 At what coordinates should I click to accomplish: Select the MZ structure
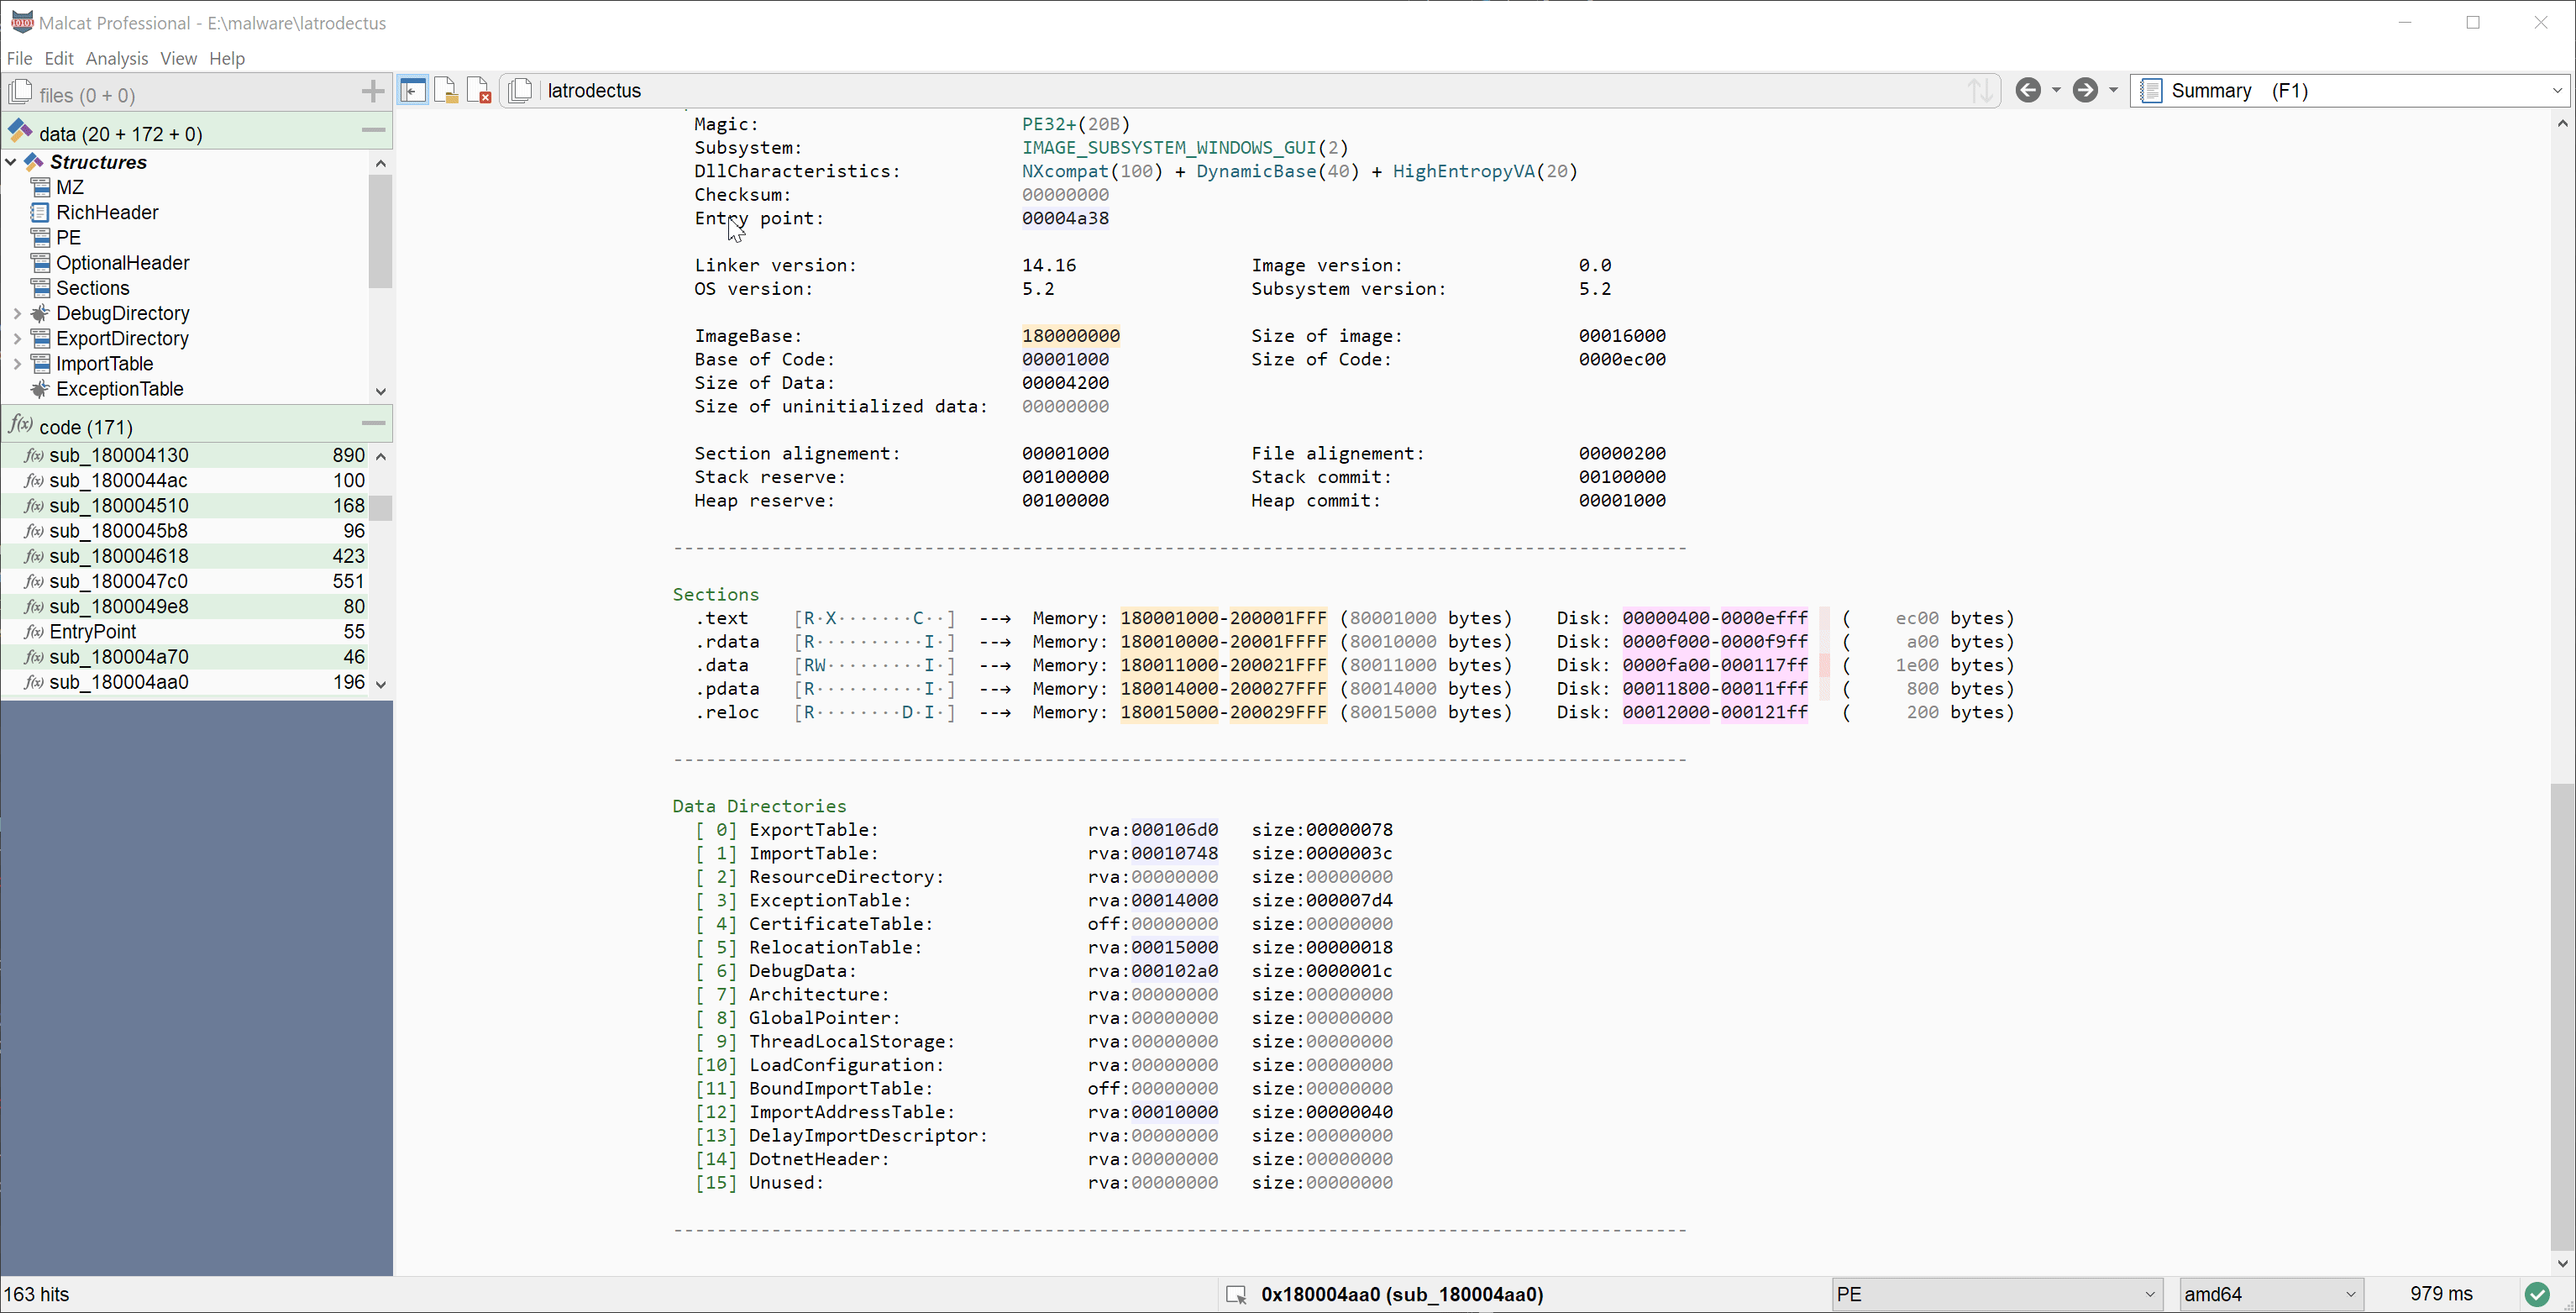click(70, 187)
